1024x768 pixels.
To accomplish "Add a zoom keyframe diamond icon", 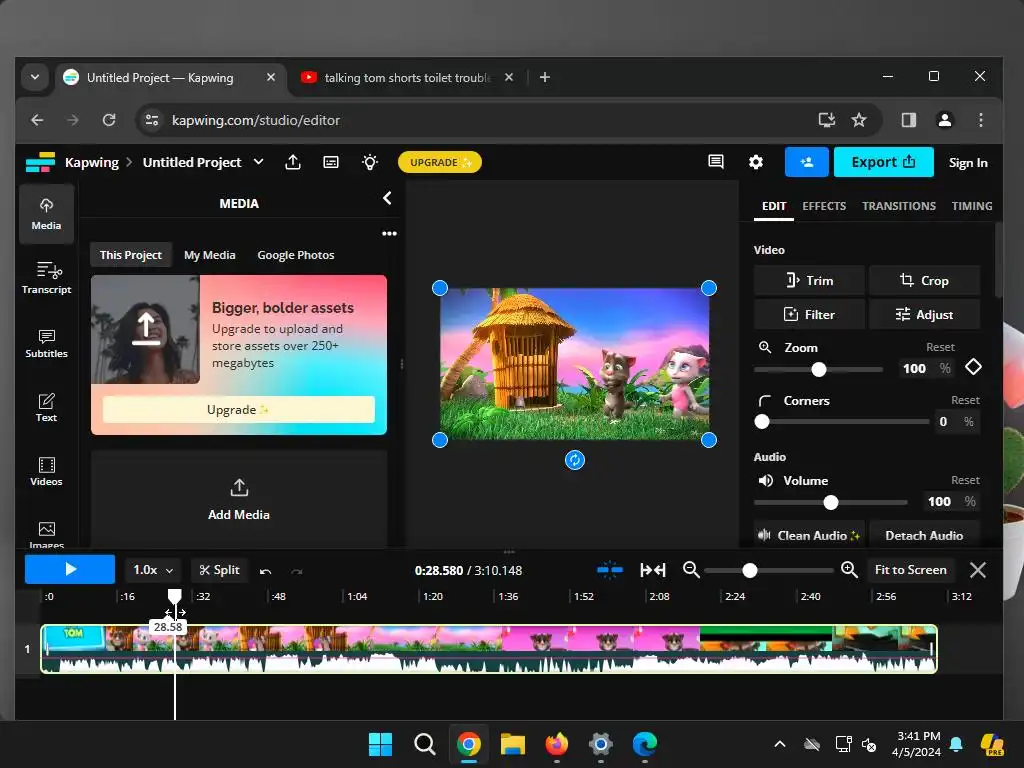I will (x=973, y=367).
